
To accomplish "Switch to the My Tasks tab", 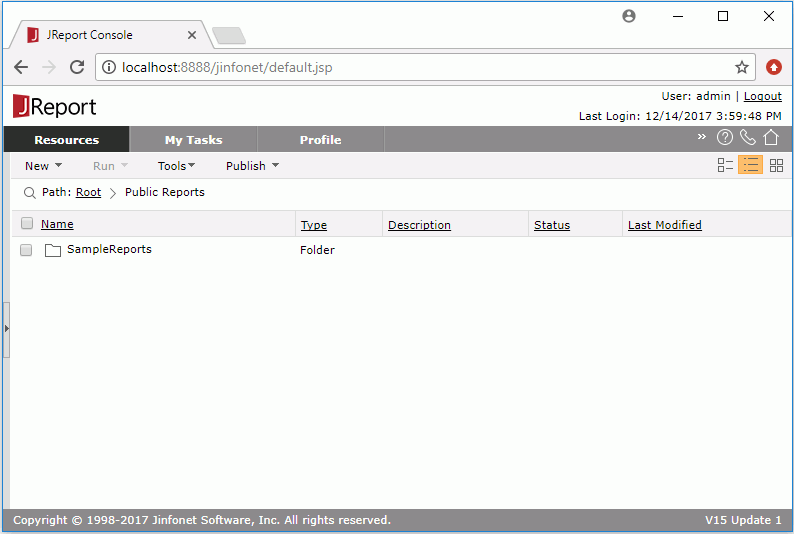I will coord(193,140).
